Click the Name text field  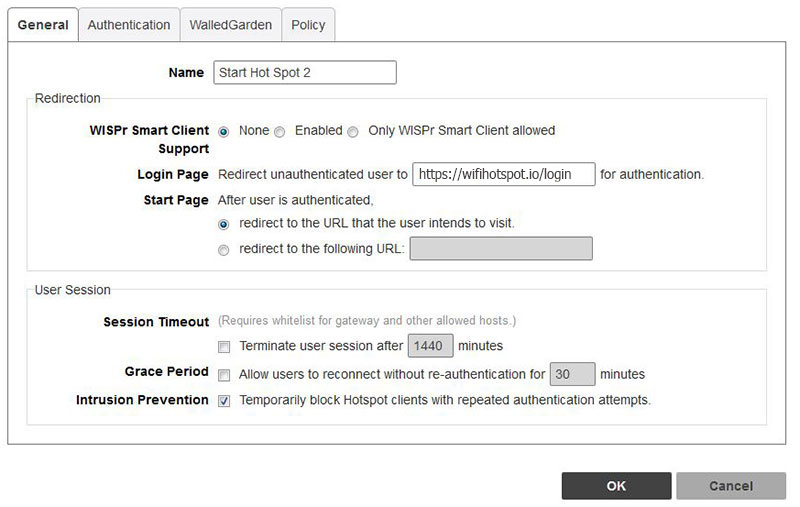tap(305, 73)
